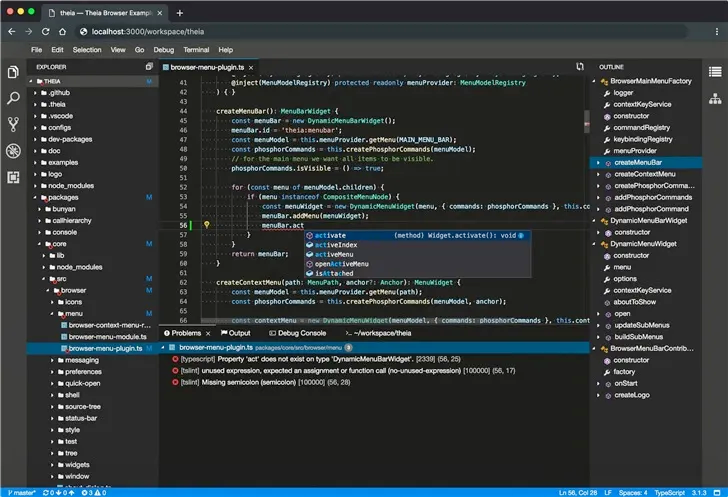Close the browser-menu-plugin.ts editor tab
The width and height of the screenshot is (728, 497).
(x=251, y=68)
